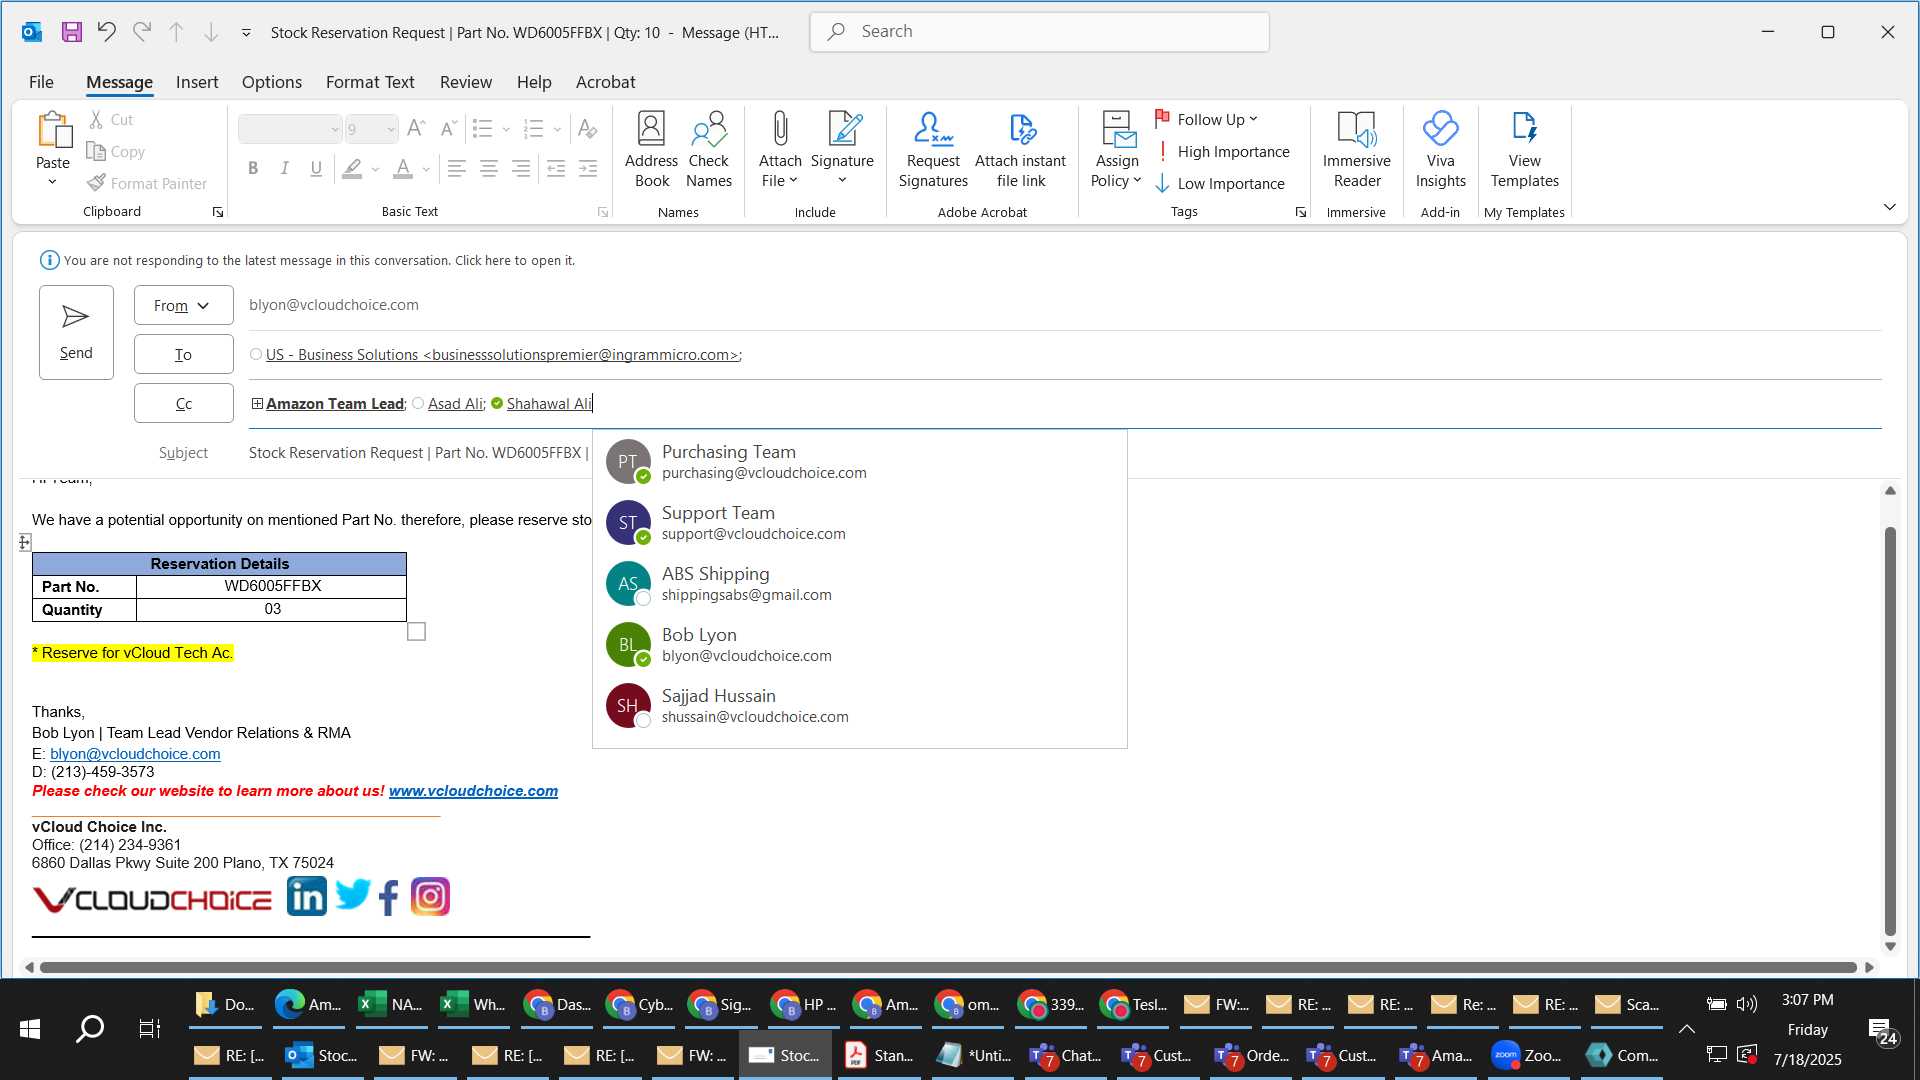
Task: Open the text highlight color swatch
Action: coord(352,168)
